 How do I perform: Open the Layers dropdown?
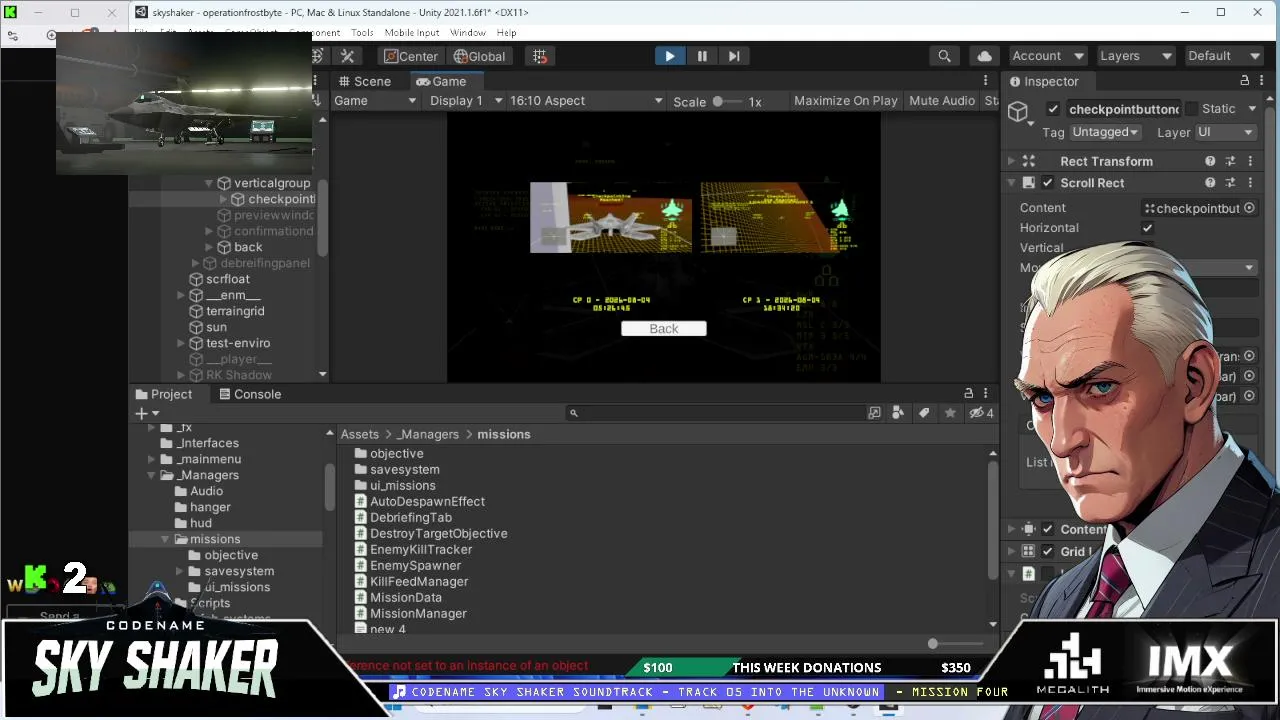[1135, 56]
